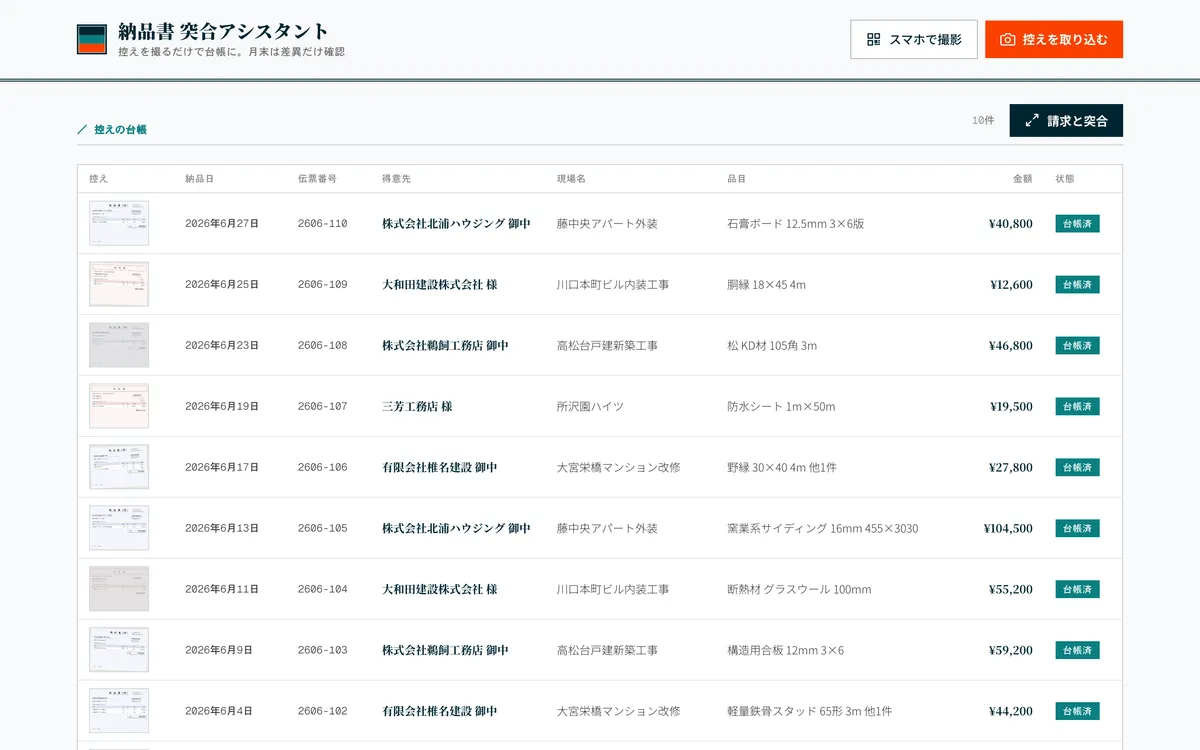Click date 2026年6月23日
1200x750 pixels.
(222, 345)
